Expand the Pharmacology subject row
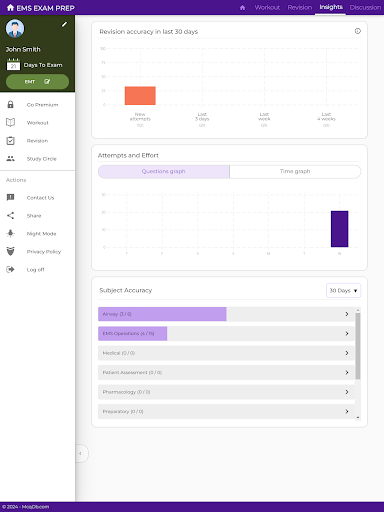Image resolution: width=384 pixels, height=512 pixels. pyautogui.click(x=226, y=392)
